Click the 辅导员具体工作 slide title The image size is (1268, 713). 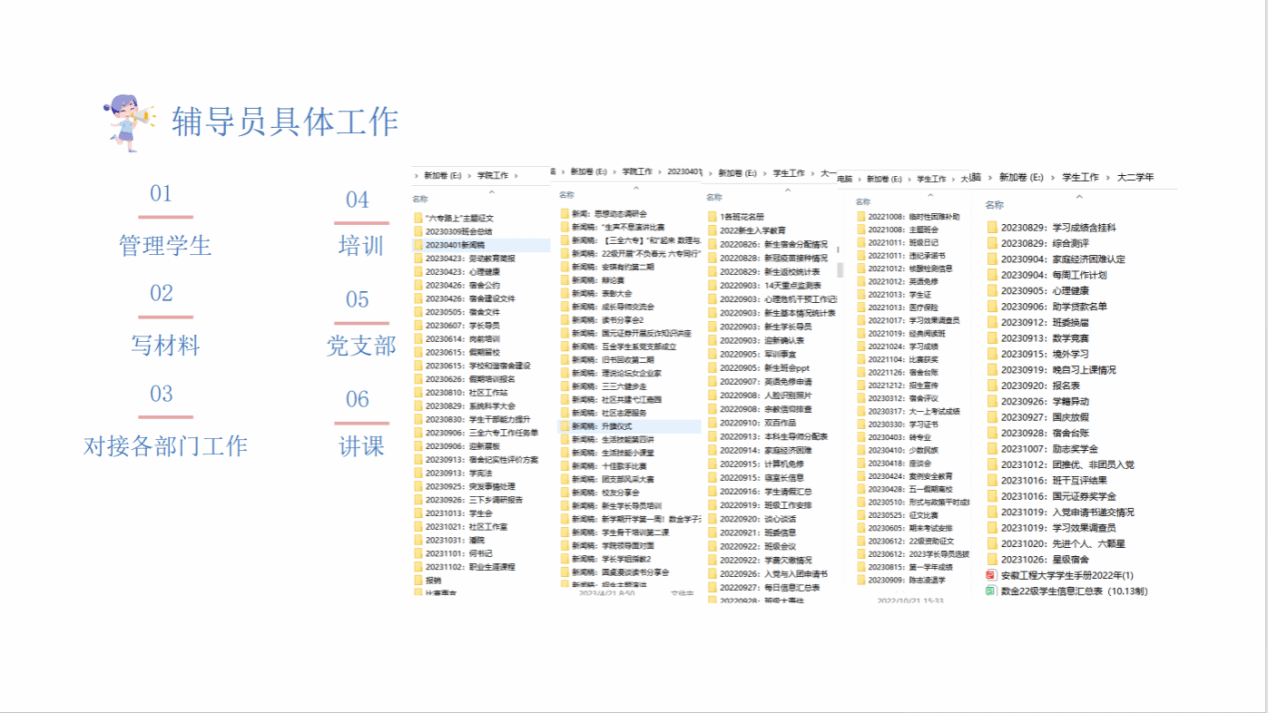click(285, 122)
